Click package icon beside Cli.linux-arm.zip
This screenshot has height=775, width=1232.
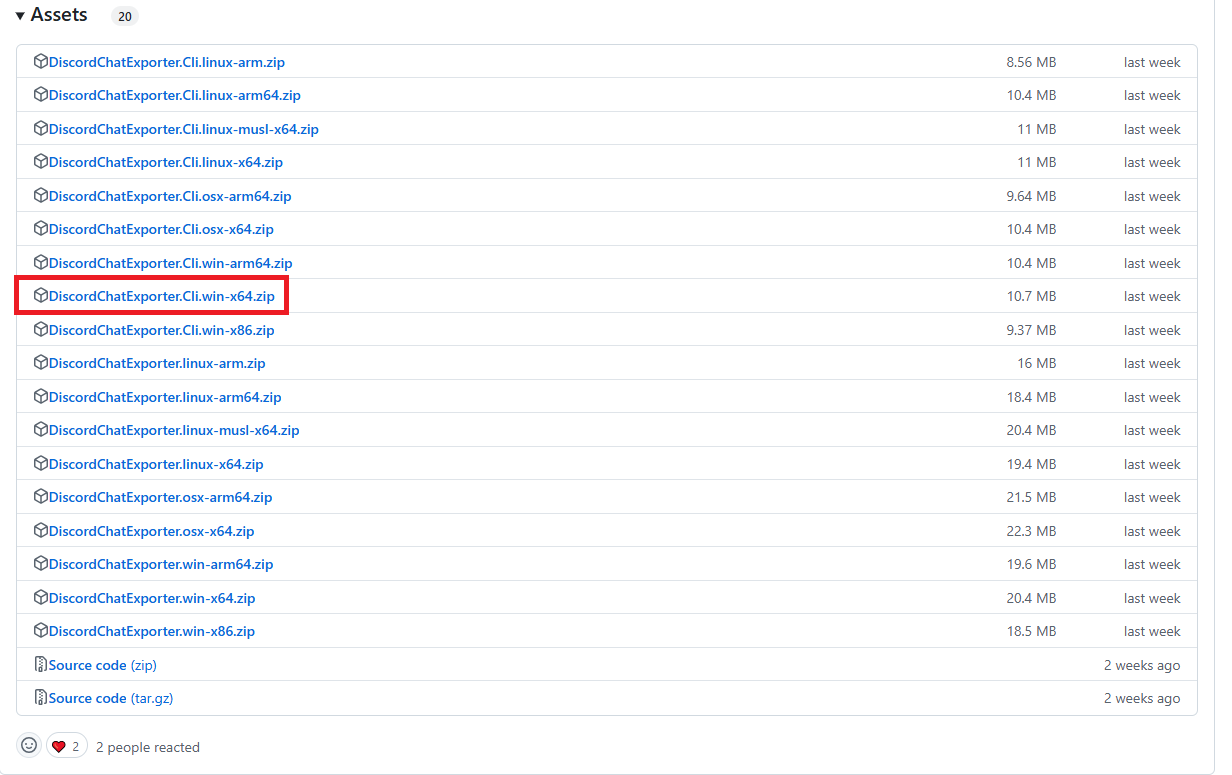pyautogui.click(x=41, y=61)
